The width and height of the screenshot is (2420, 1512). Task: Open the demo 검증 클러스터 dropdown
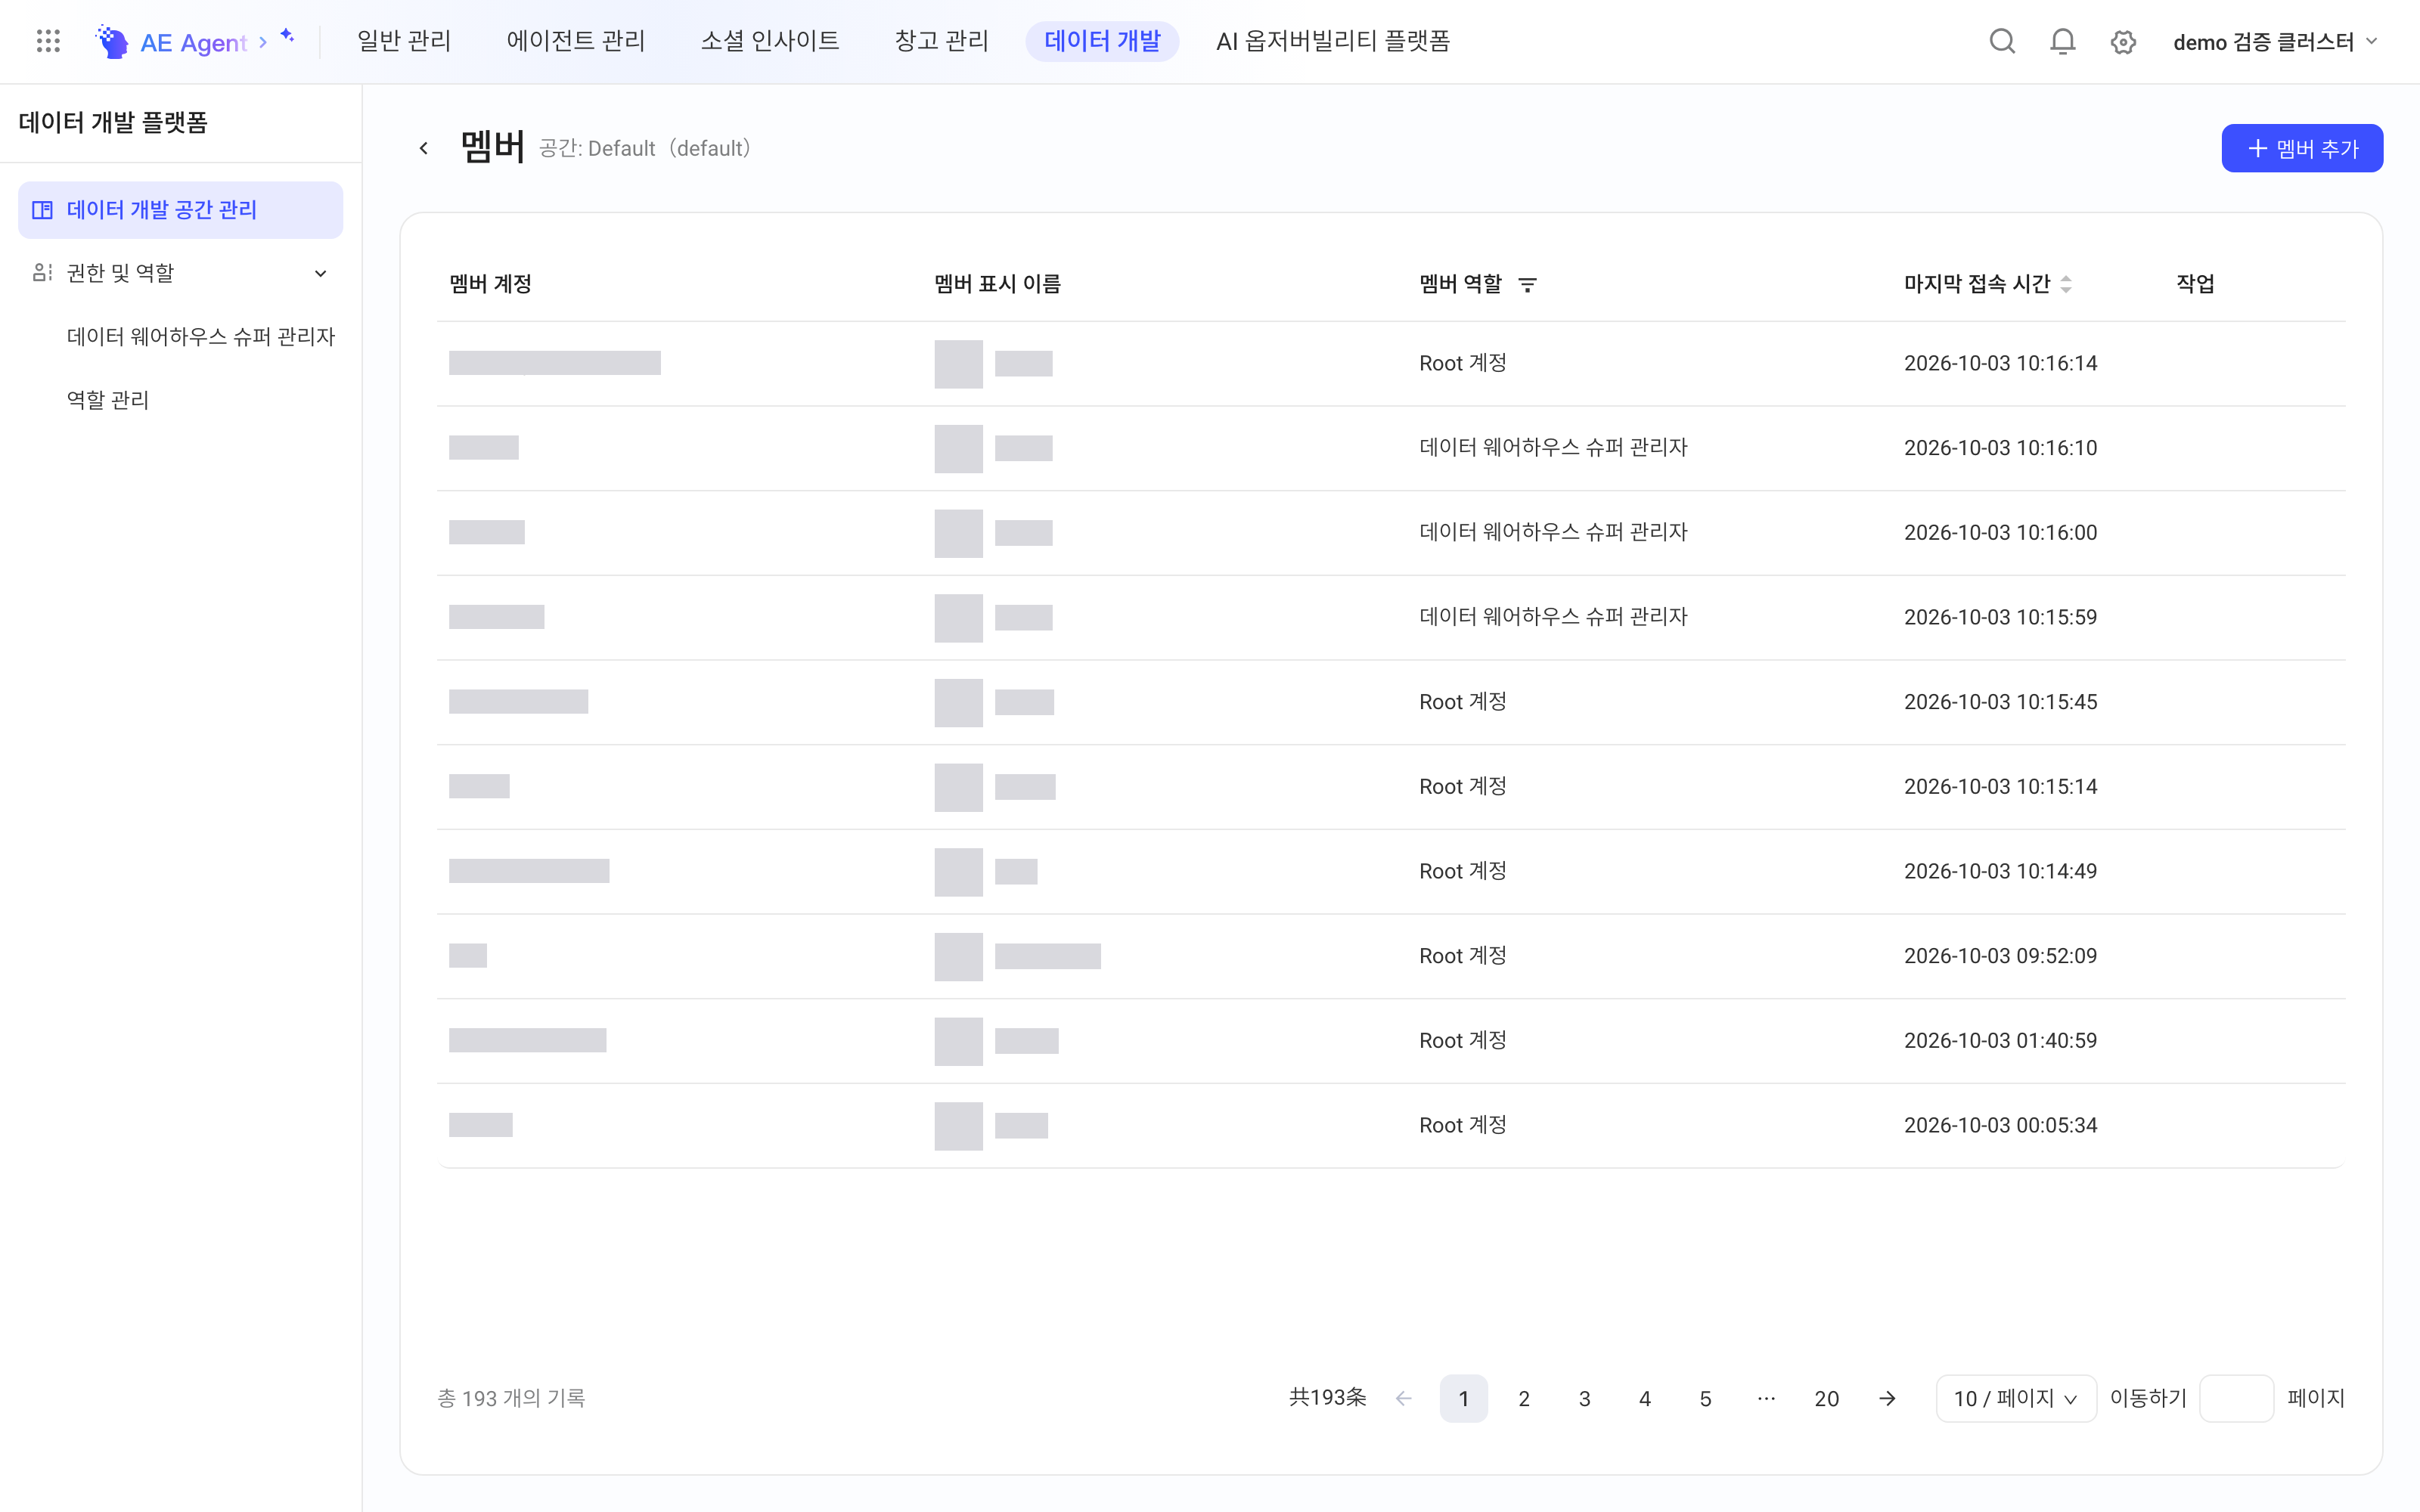click(2276, 42)
